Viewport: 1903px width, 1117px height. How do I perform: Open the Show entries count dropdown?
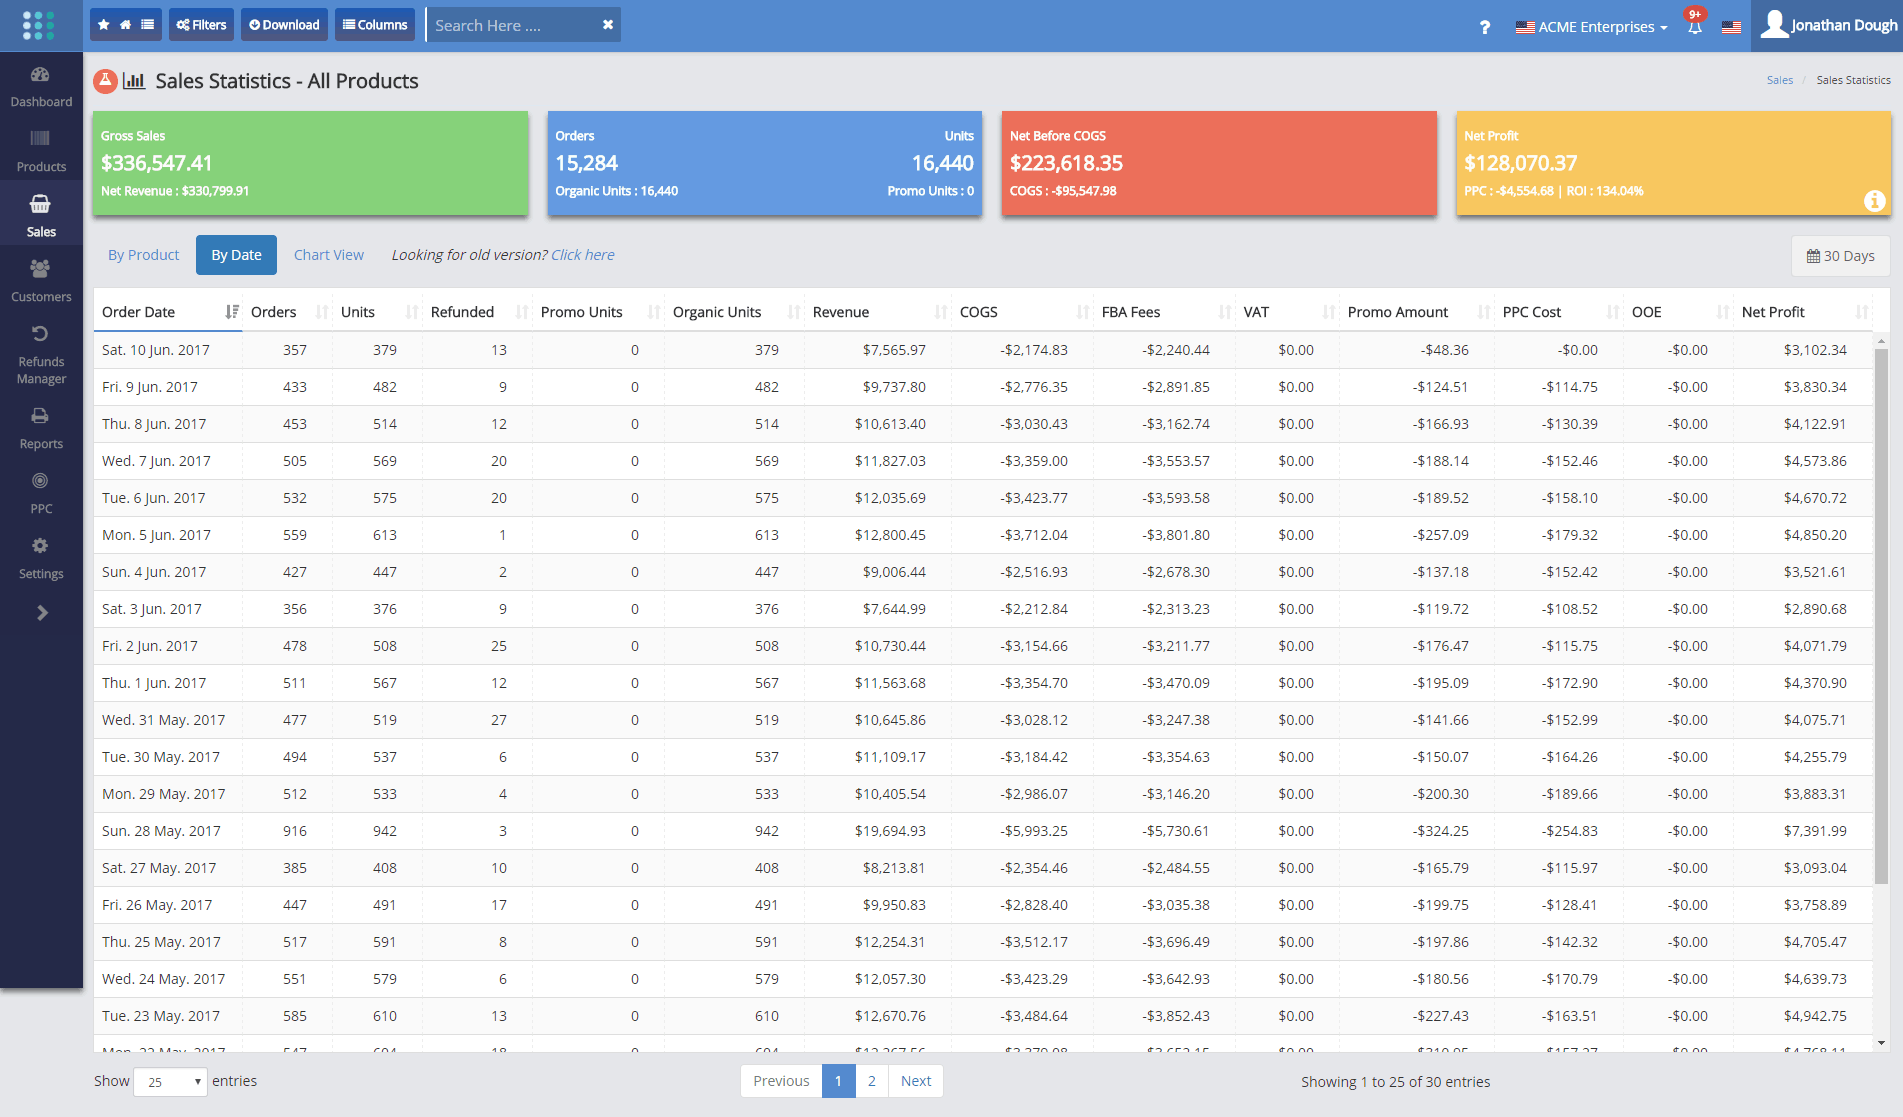[x=169, y=1082]
